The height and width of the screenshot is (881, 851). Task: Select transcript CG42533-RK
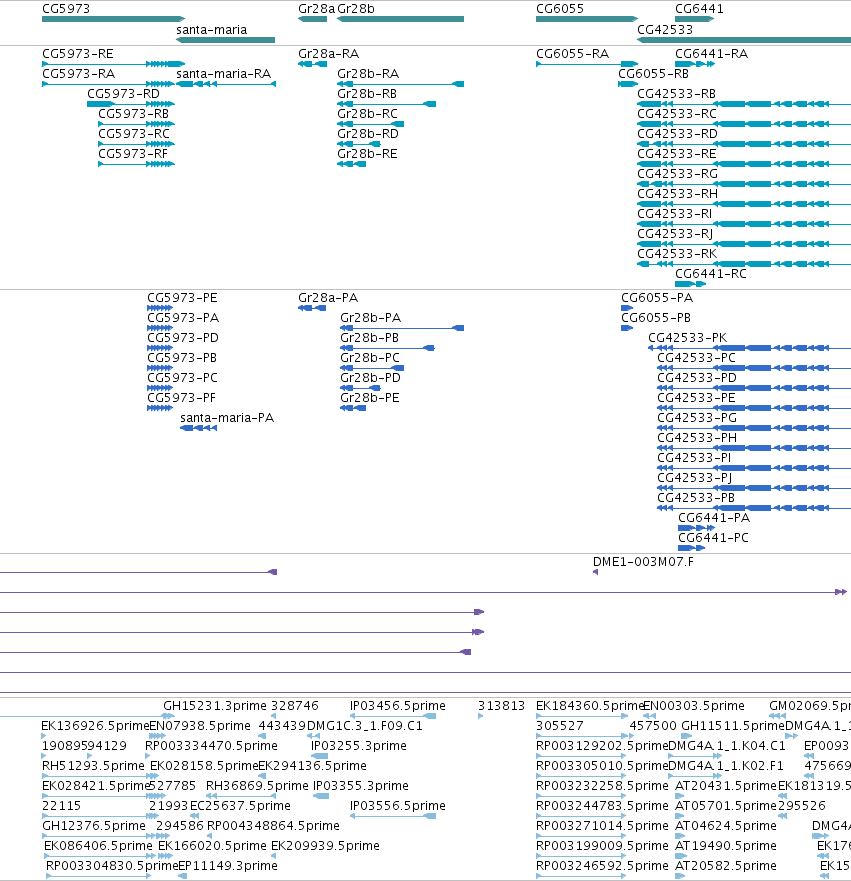point(744,264)
